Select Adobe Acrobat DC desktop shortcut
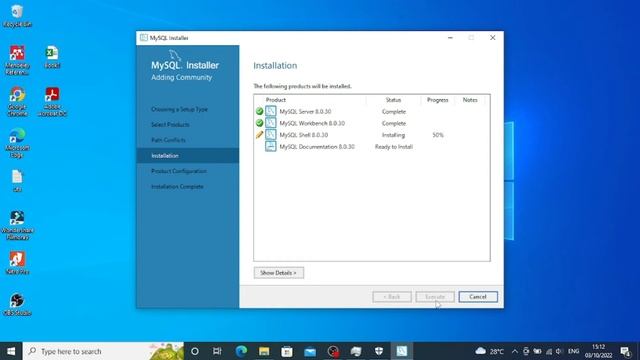The width and height of the screenshot is (640, 360). 52,102
